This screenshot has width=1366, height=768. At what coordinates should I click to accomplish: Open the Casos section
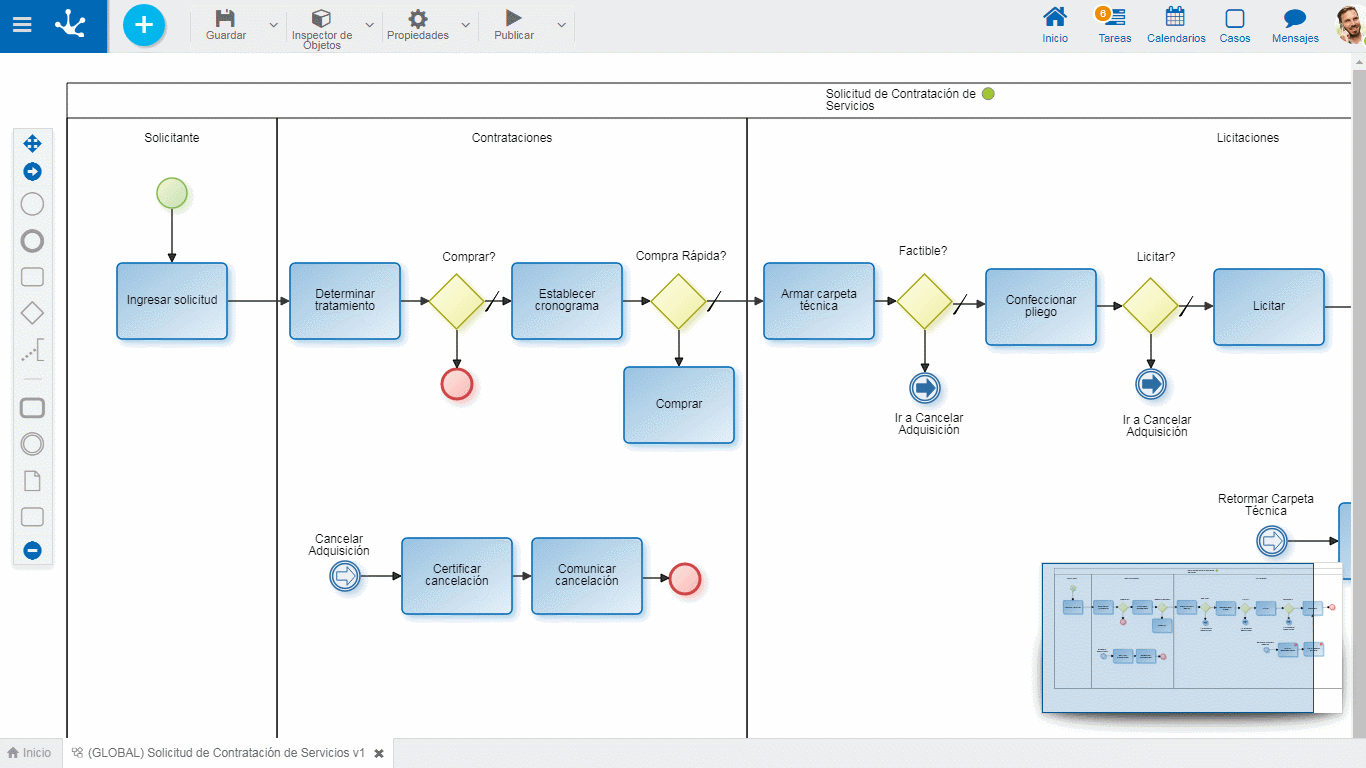[1235, 25]
